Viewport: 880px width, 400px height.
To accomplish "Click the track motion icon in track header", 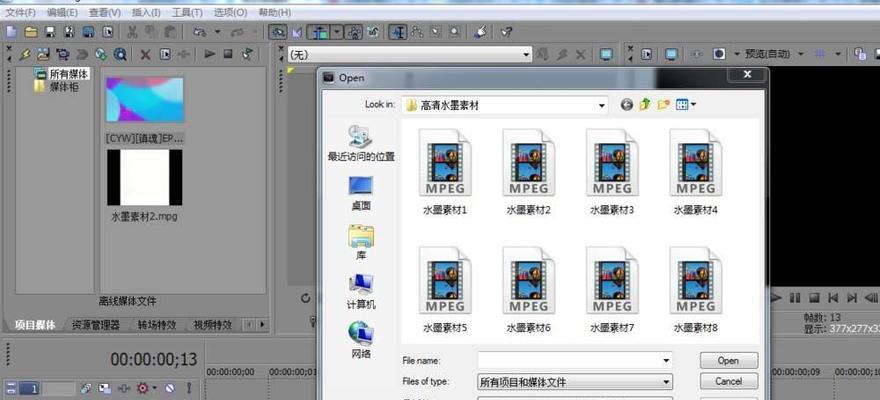I will [x=104, y=388].
